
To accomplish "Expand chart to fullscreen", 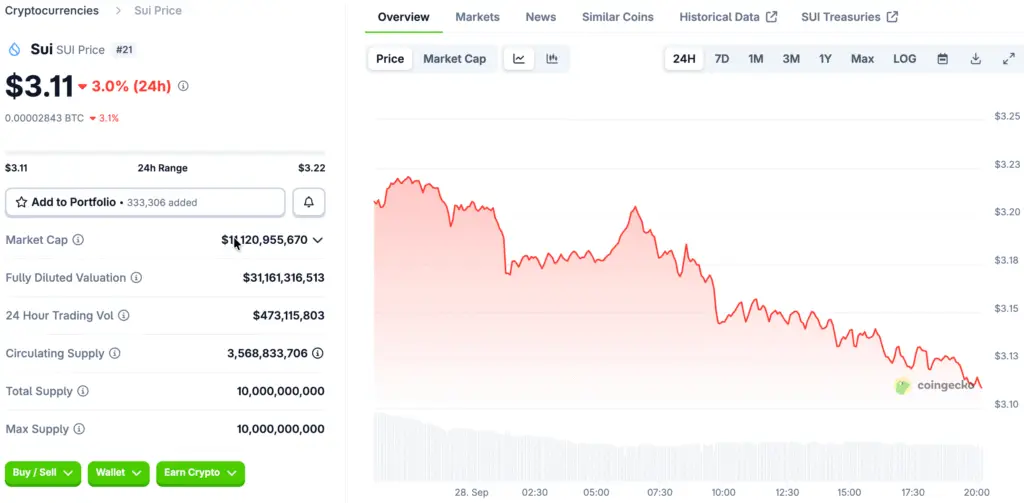I will click(x=1008, y=59).
